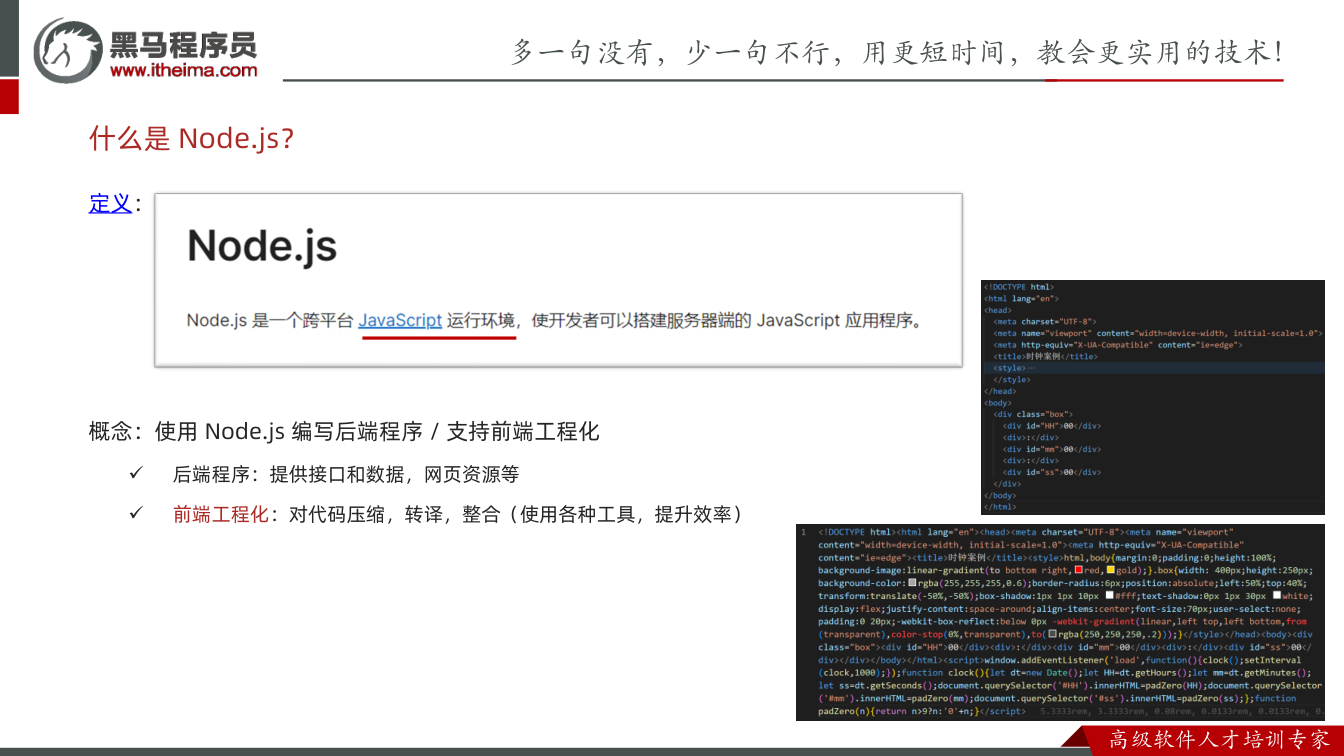Click the Node.js definition screenshot box

point(558,280)
